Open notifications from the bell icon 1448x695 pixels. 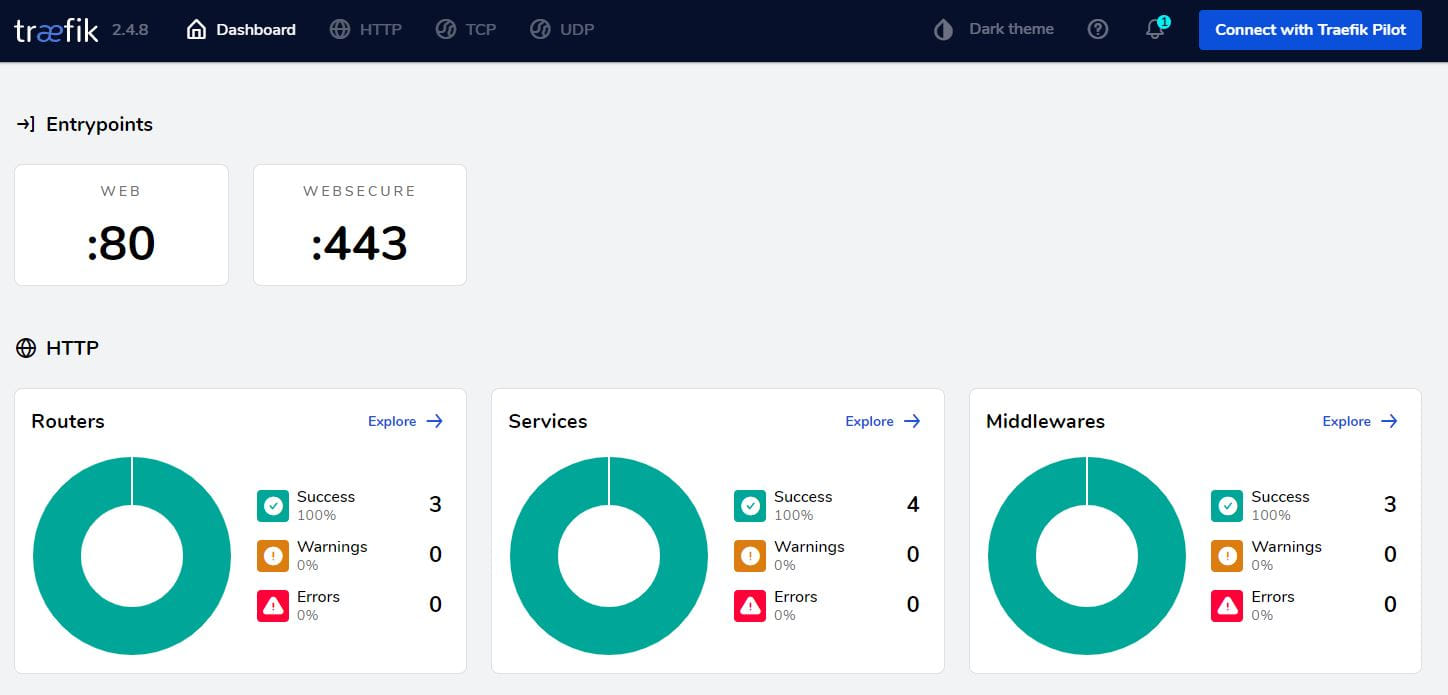[x=1154, y=29]
